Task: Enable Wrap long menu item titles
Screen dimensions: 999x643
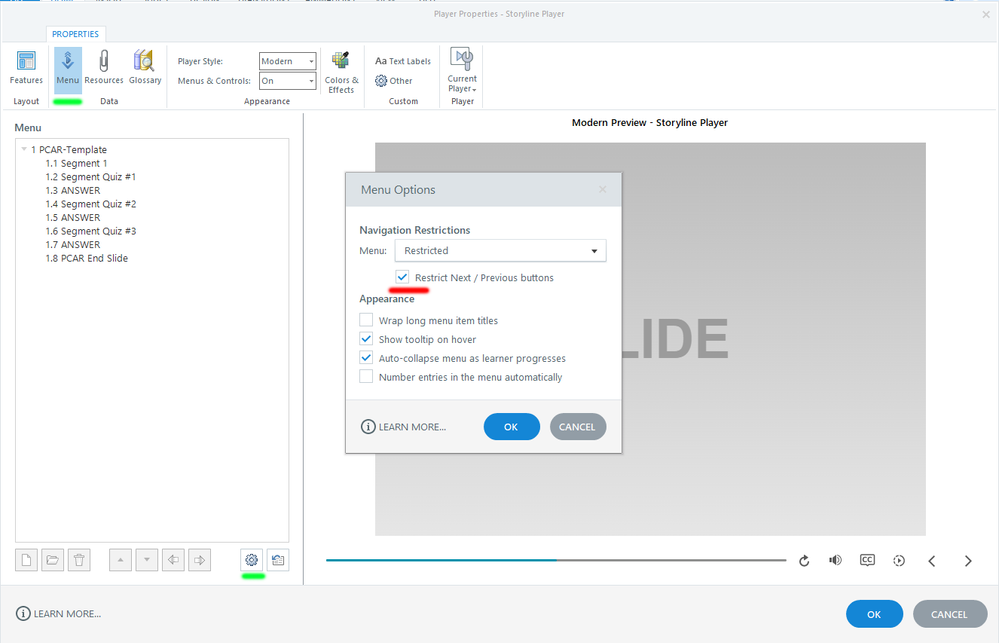Action: (x=366, y=321)
